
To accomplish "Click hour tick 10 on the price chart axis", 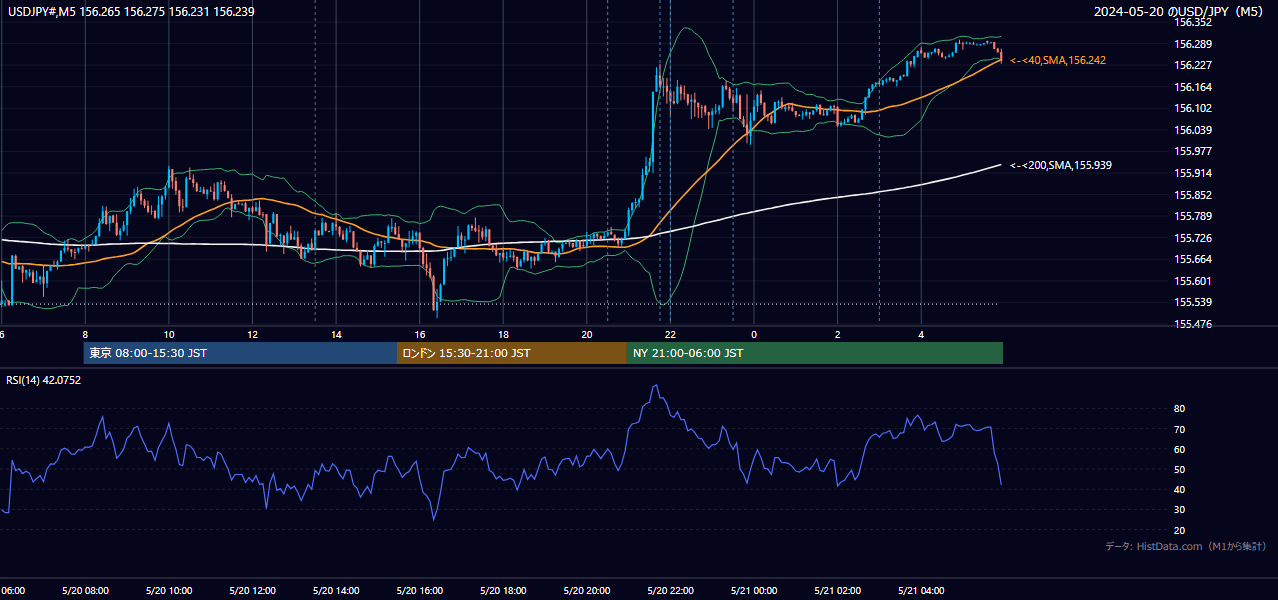I will [169, 334].
